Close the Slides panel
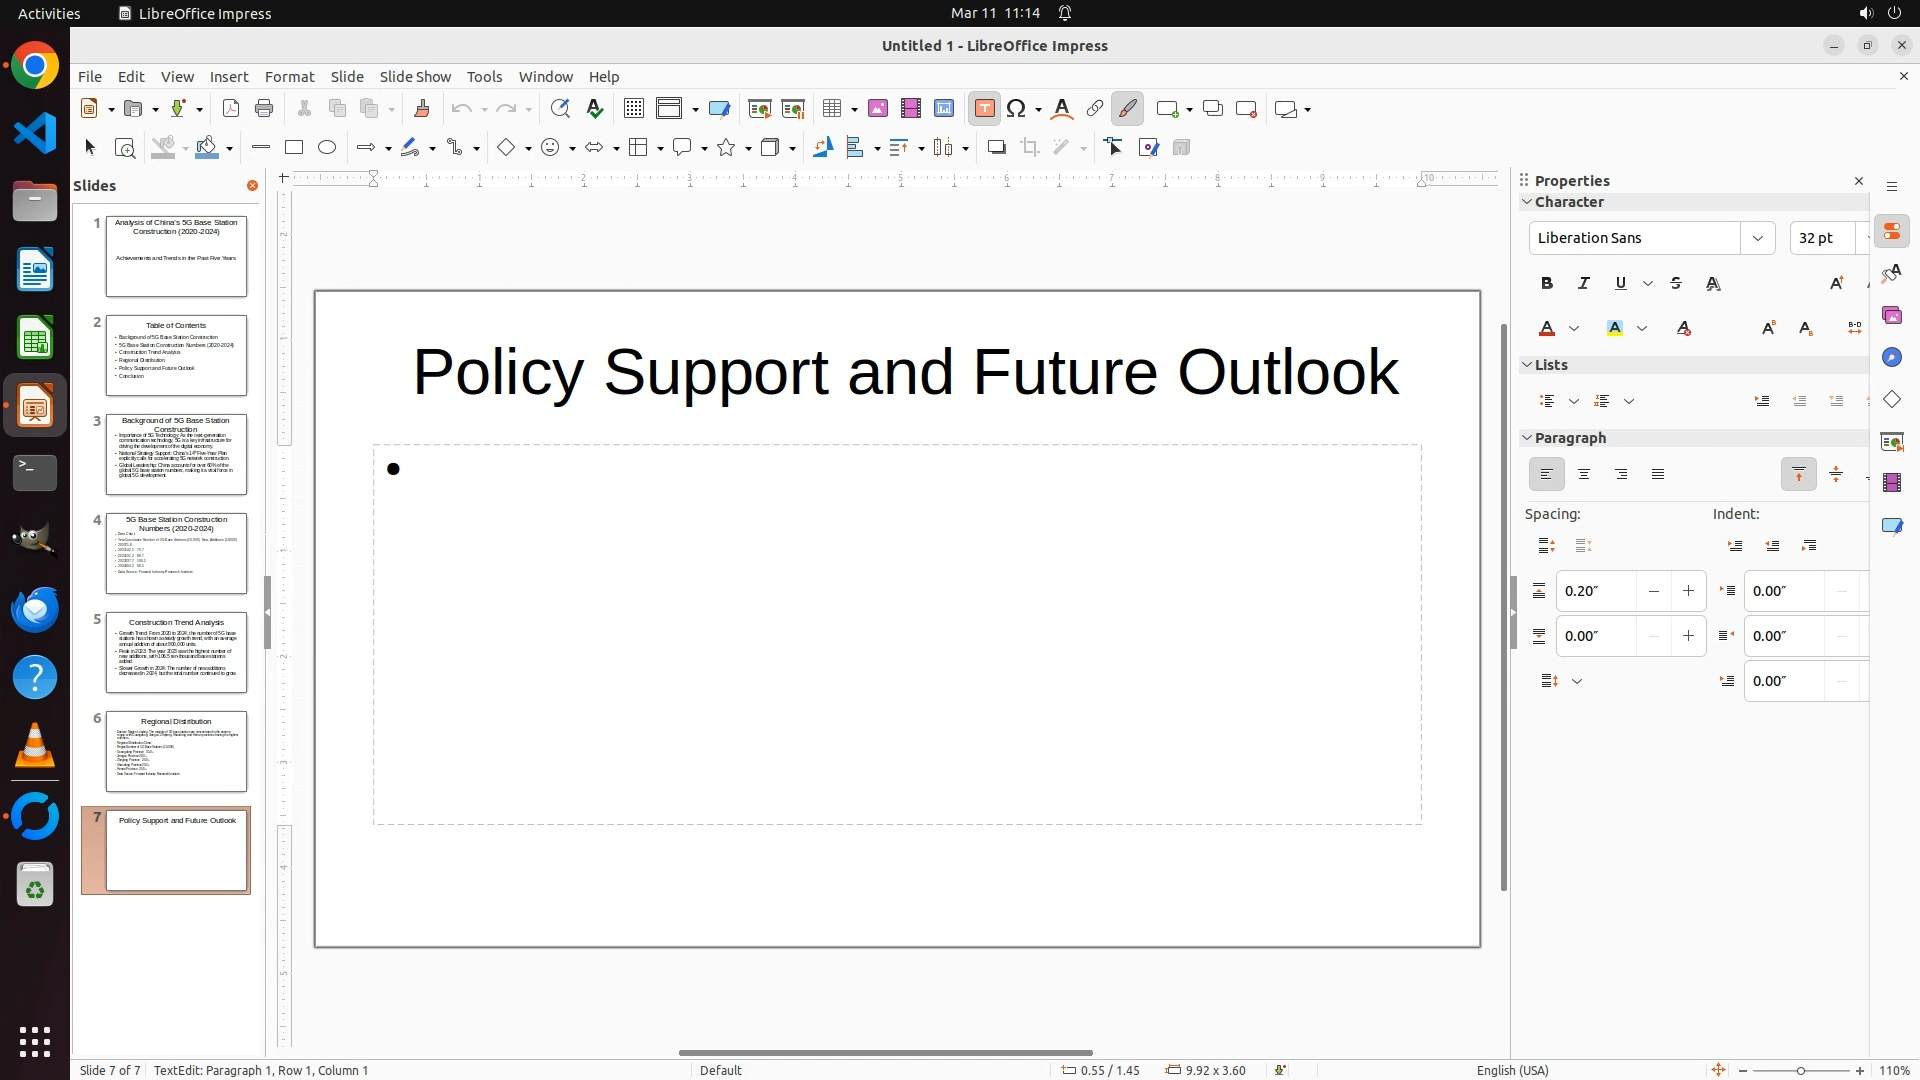The height and width of the screenshot is (1080, 1920). pyautogui.click(x=252, y=186)
